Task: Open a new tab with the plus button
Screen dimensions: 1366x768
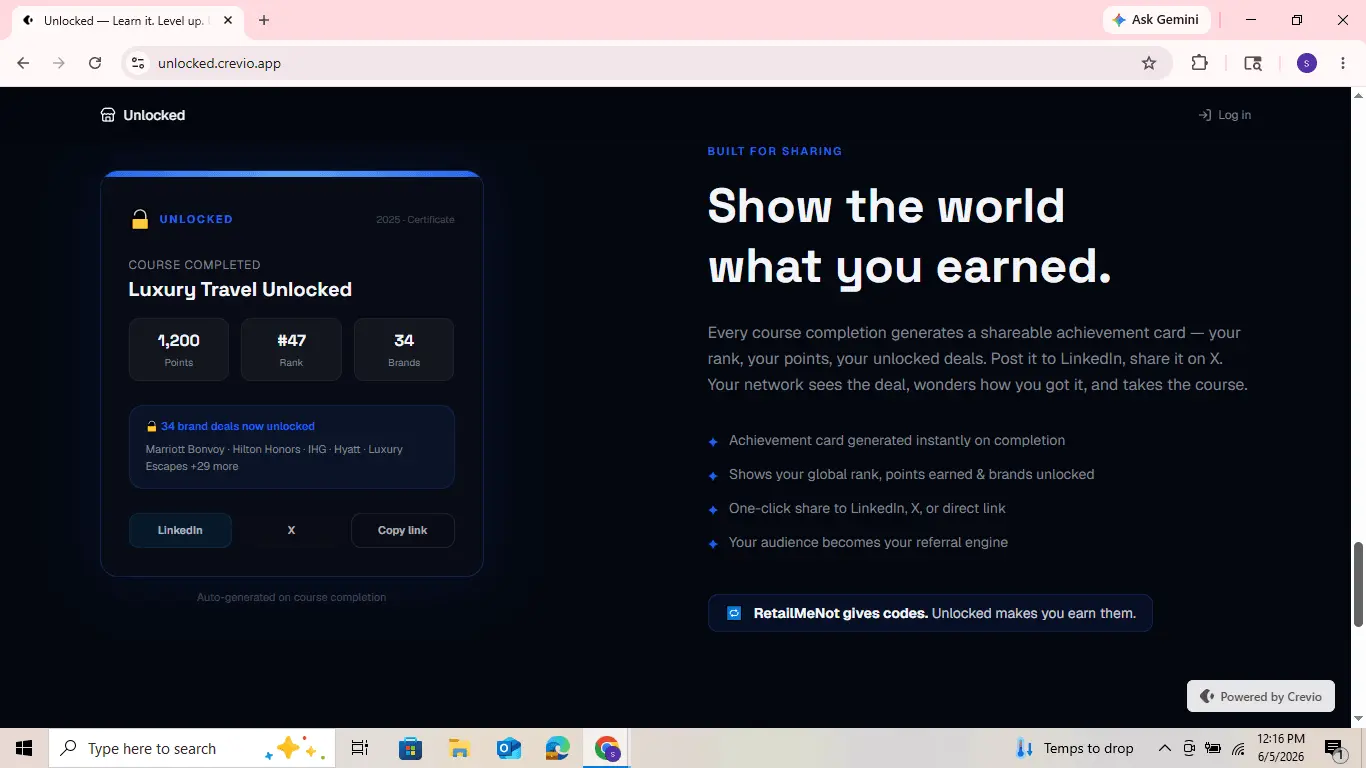Action: coord(264,20)
